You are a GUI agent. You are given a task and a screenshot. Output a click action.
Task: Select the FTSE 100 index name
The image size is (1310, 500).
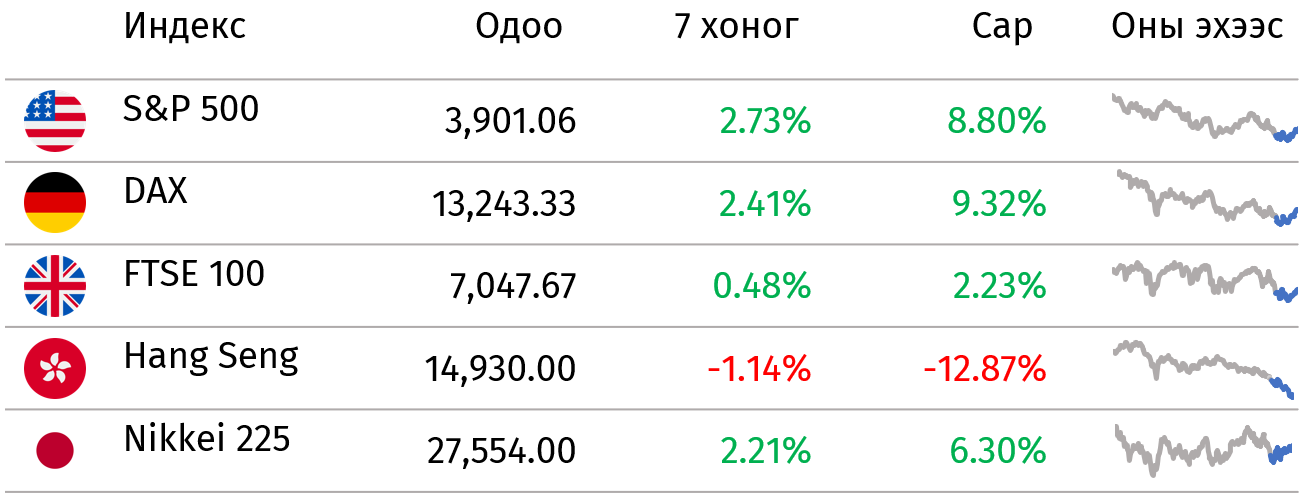pos(194,273)
